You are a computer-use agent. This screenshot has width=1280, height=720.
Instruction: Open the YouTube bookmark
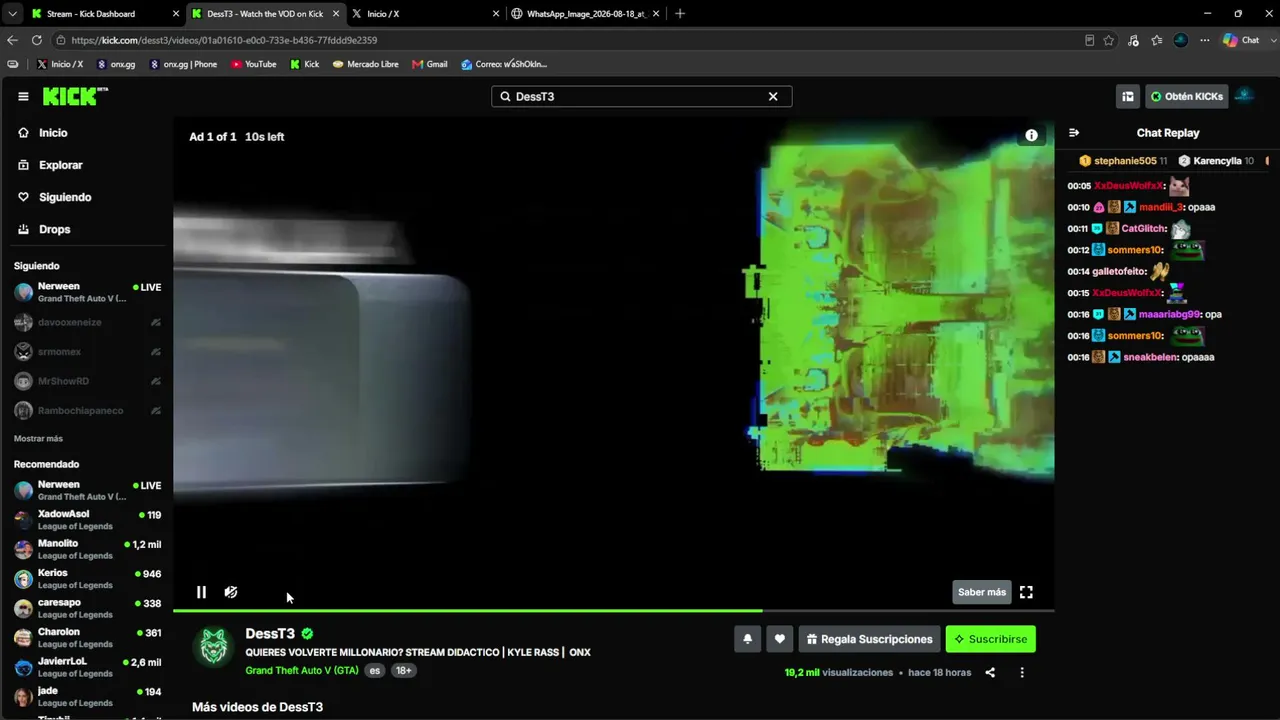[254, 64]
